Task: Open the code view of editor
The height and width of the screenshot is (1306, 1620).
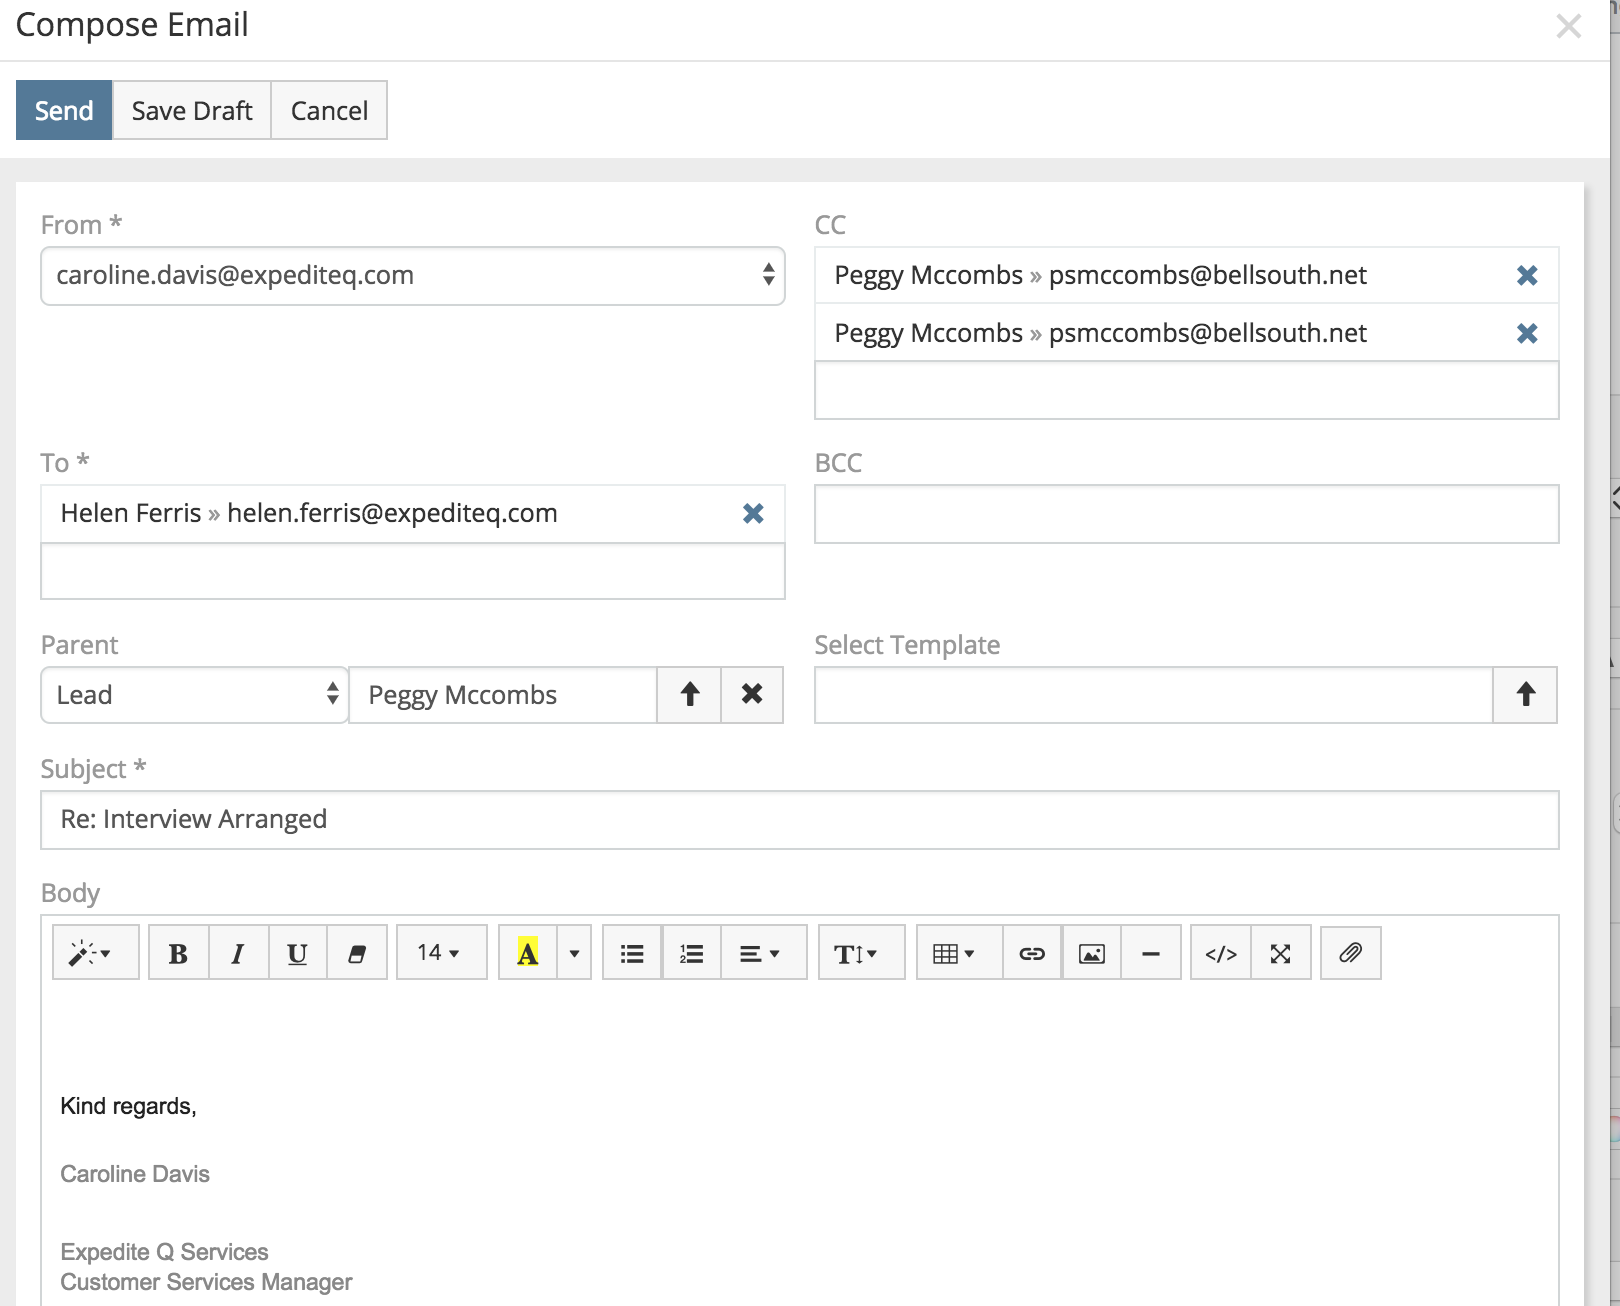Action: 1220,953
